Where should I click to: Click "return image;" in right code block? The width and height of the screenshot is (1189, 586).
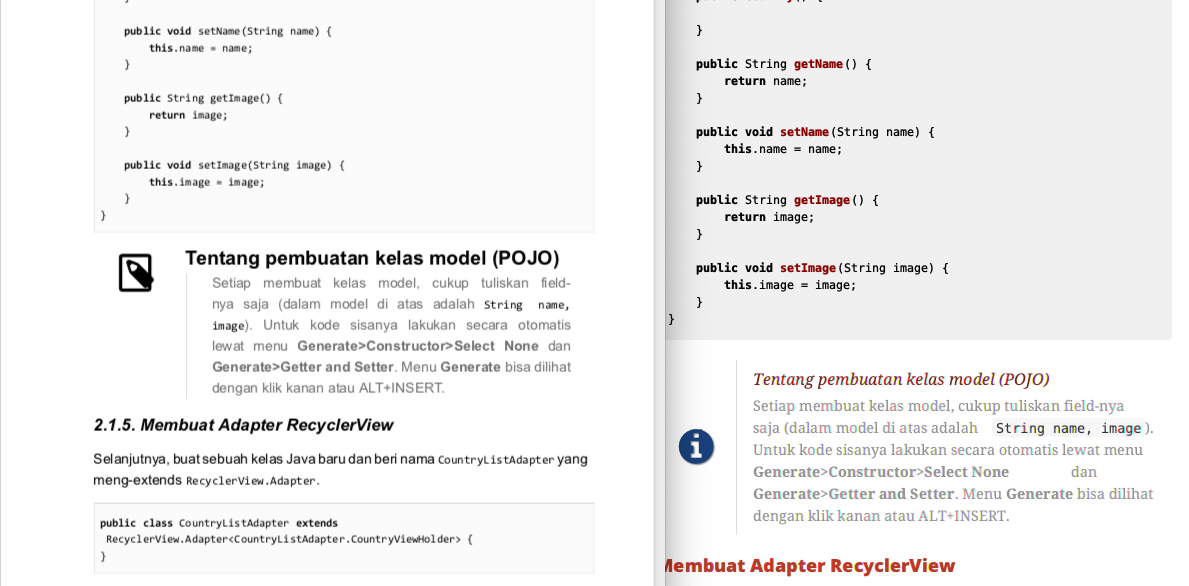click(x=769, y=217)
